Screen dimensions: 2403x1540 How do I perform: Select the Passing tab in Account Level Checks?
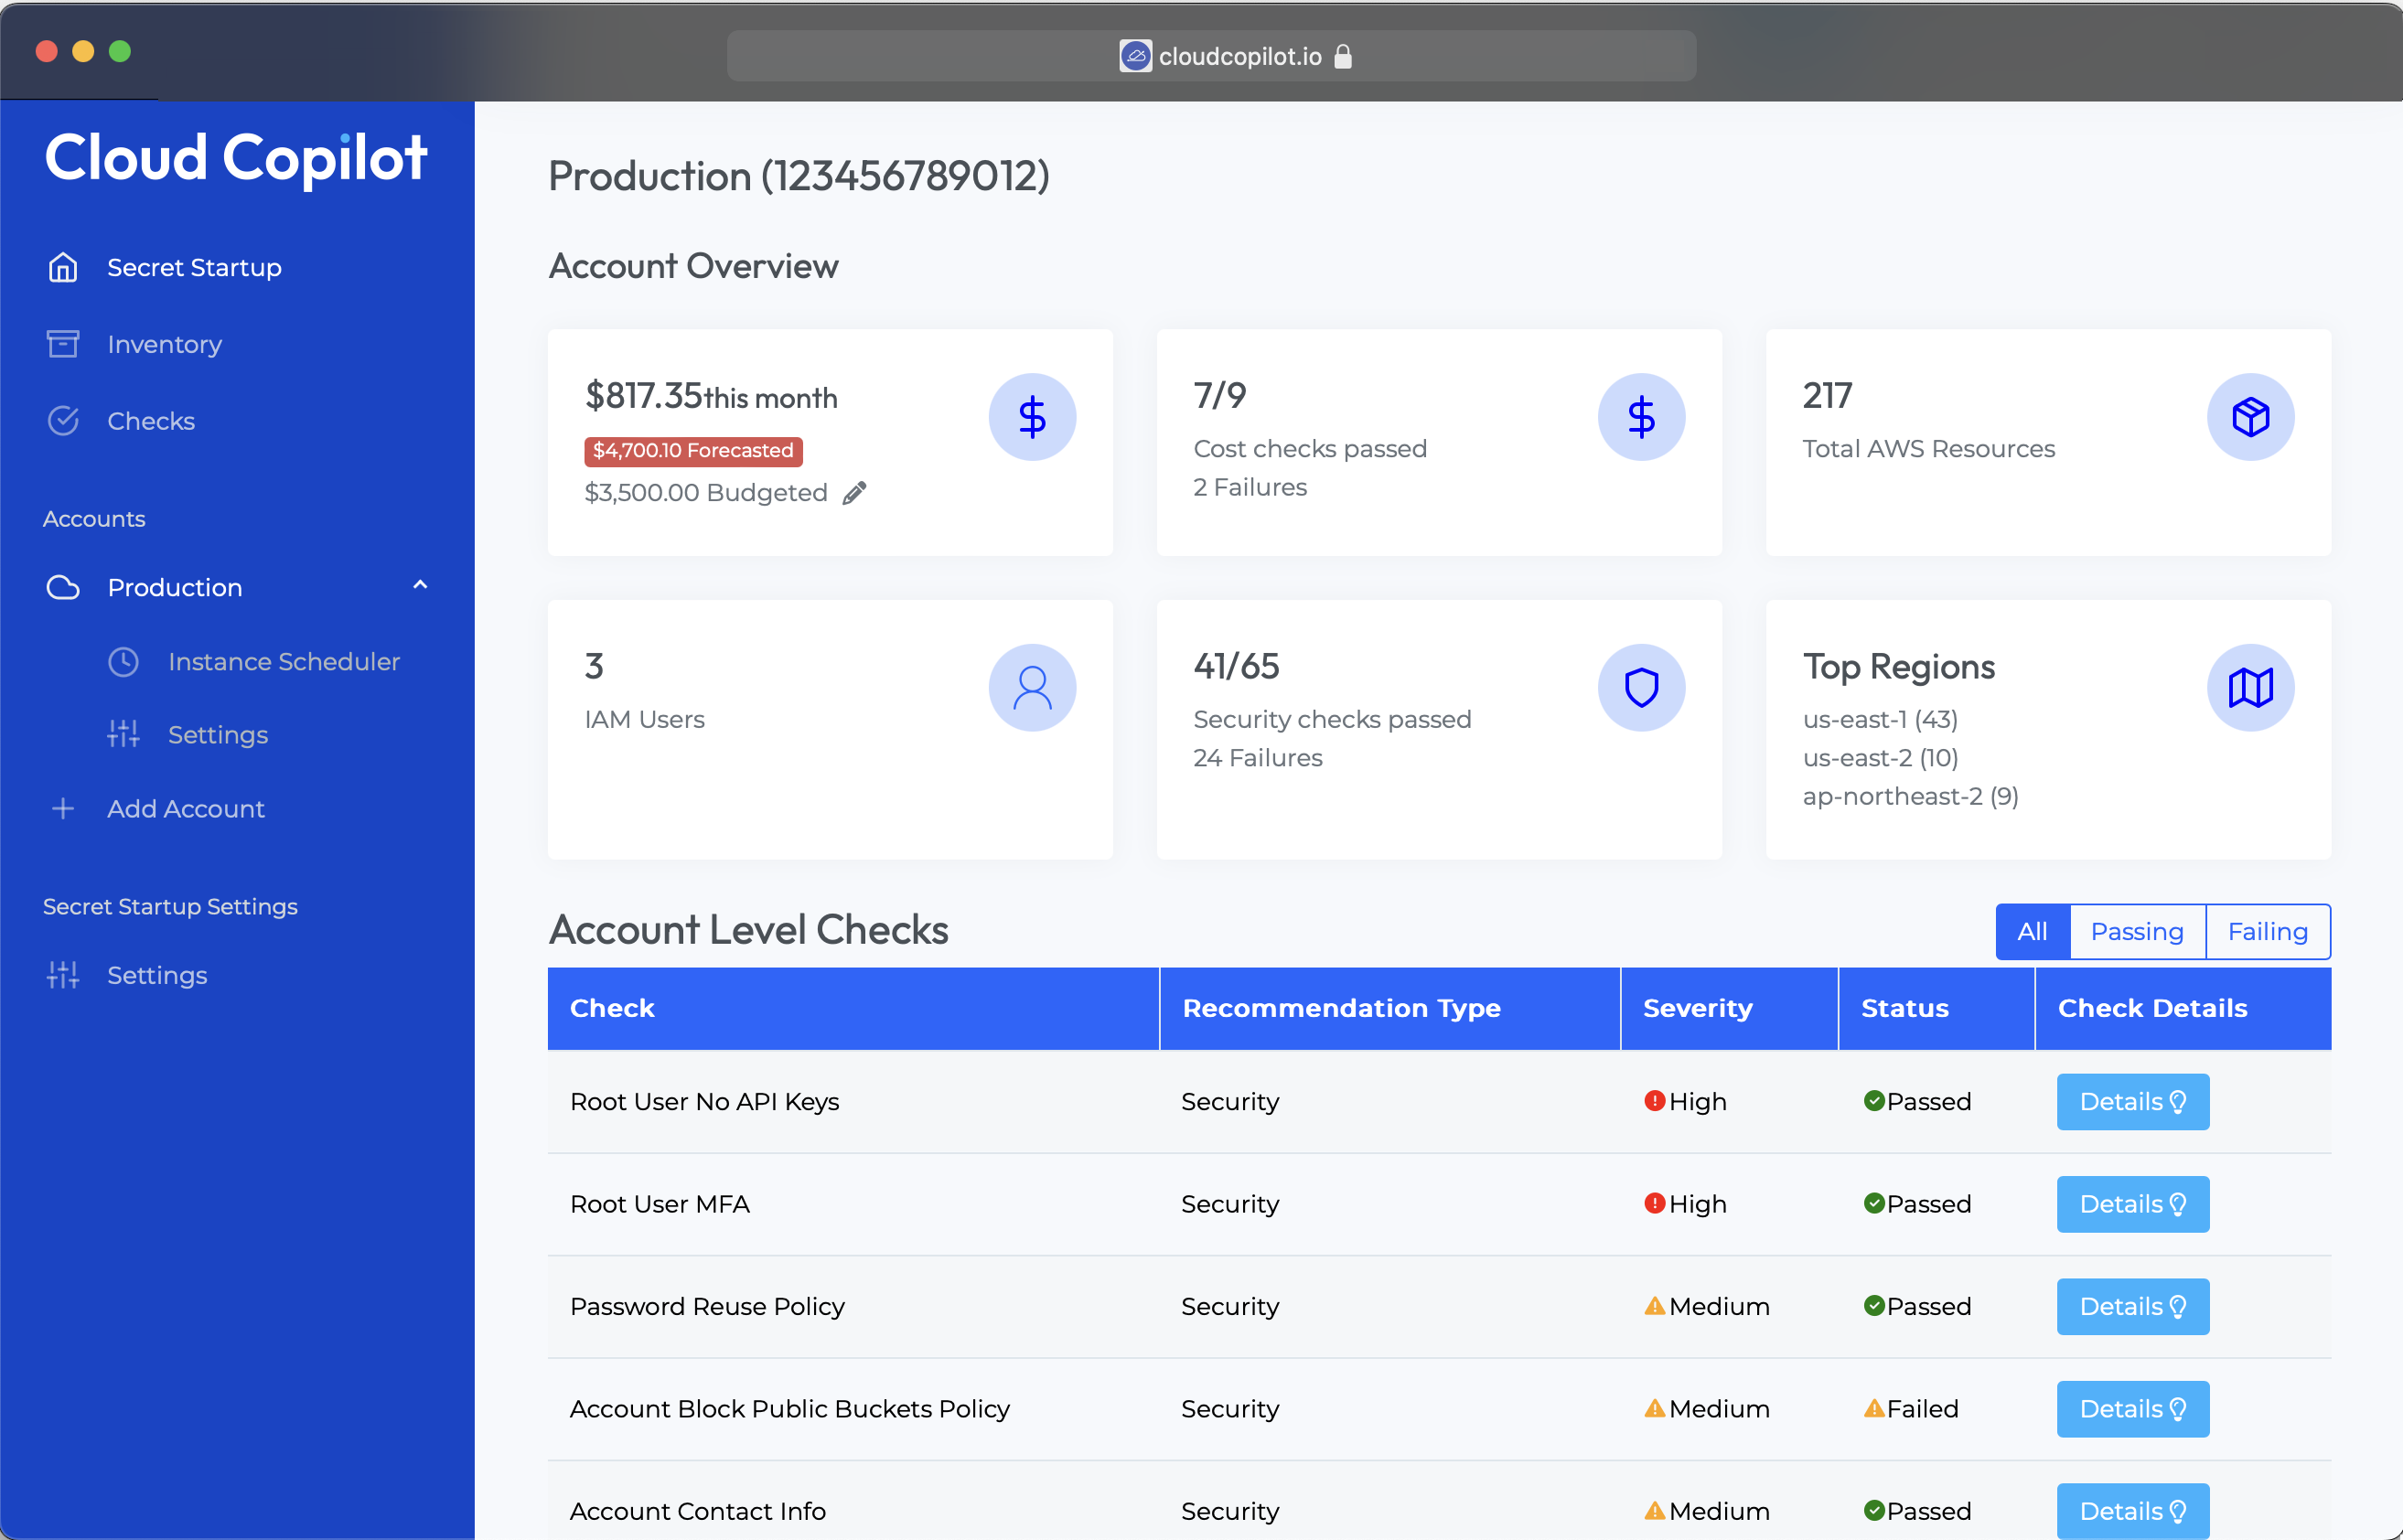pyautogui.click(x=2135, y=931)
